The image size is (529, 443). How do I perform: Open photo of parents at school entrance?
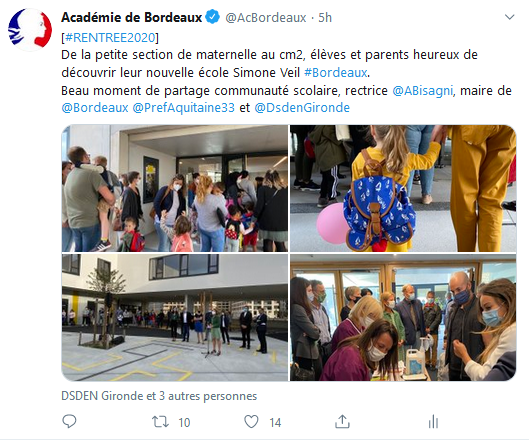pos(175,188)
